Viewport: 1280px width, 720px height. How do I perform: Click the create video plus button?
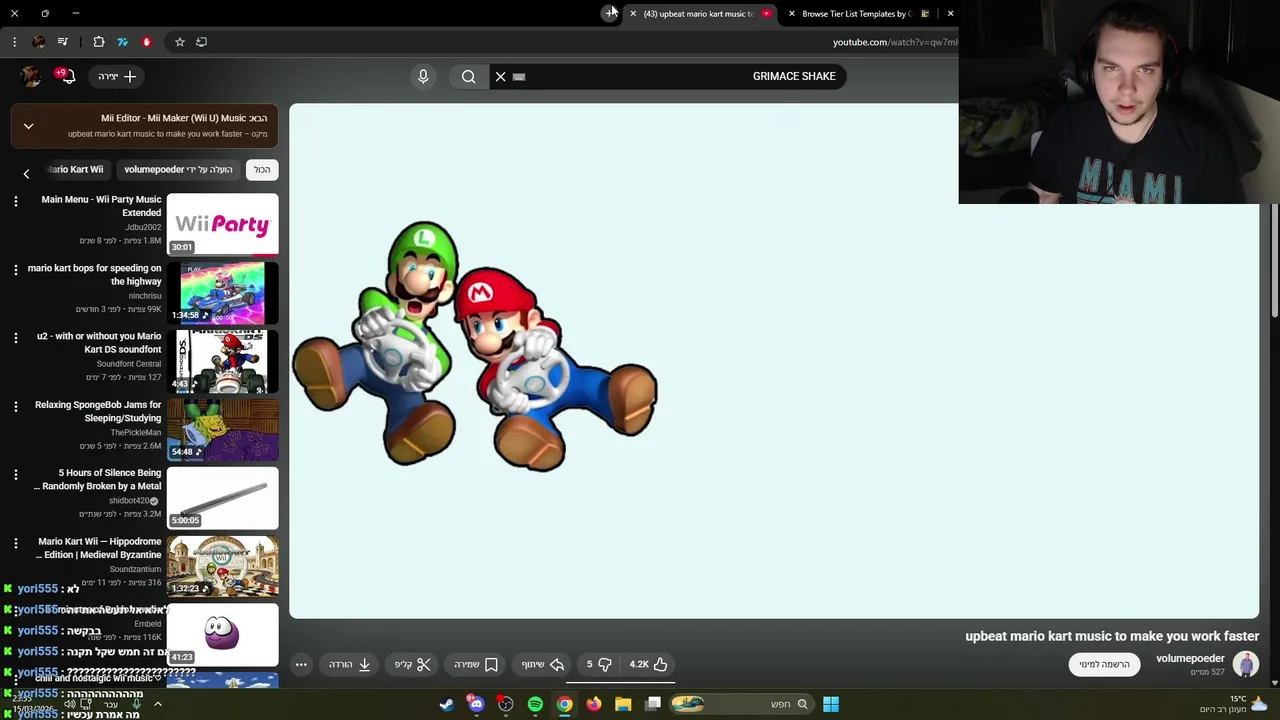pos(117,76)
